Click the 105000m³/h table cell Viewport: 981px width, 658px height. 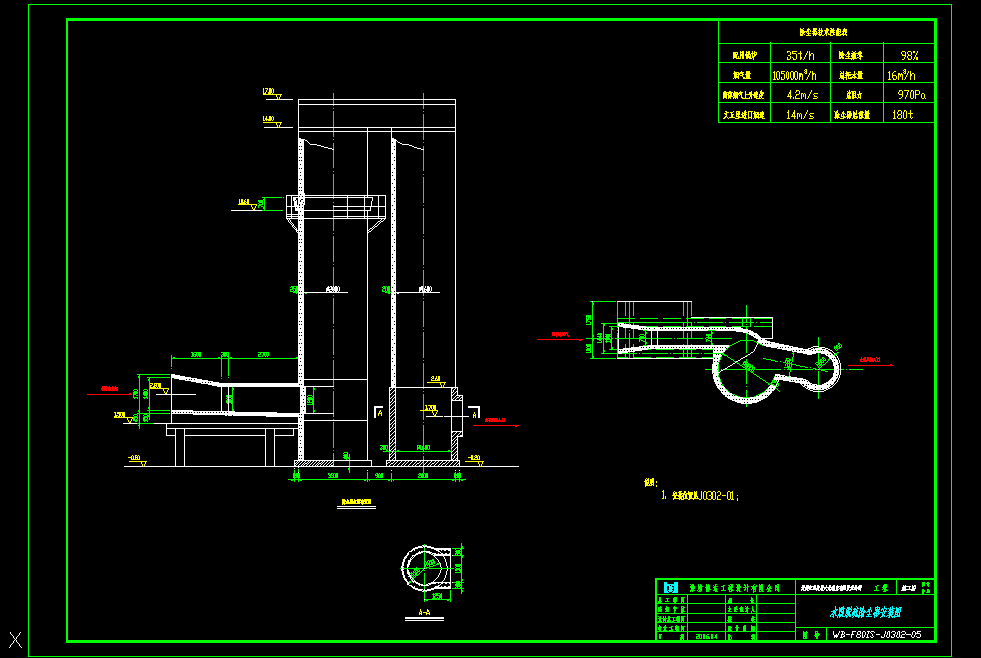click(x=795, y=75)
